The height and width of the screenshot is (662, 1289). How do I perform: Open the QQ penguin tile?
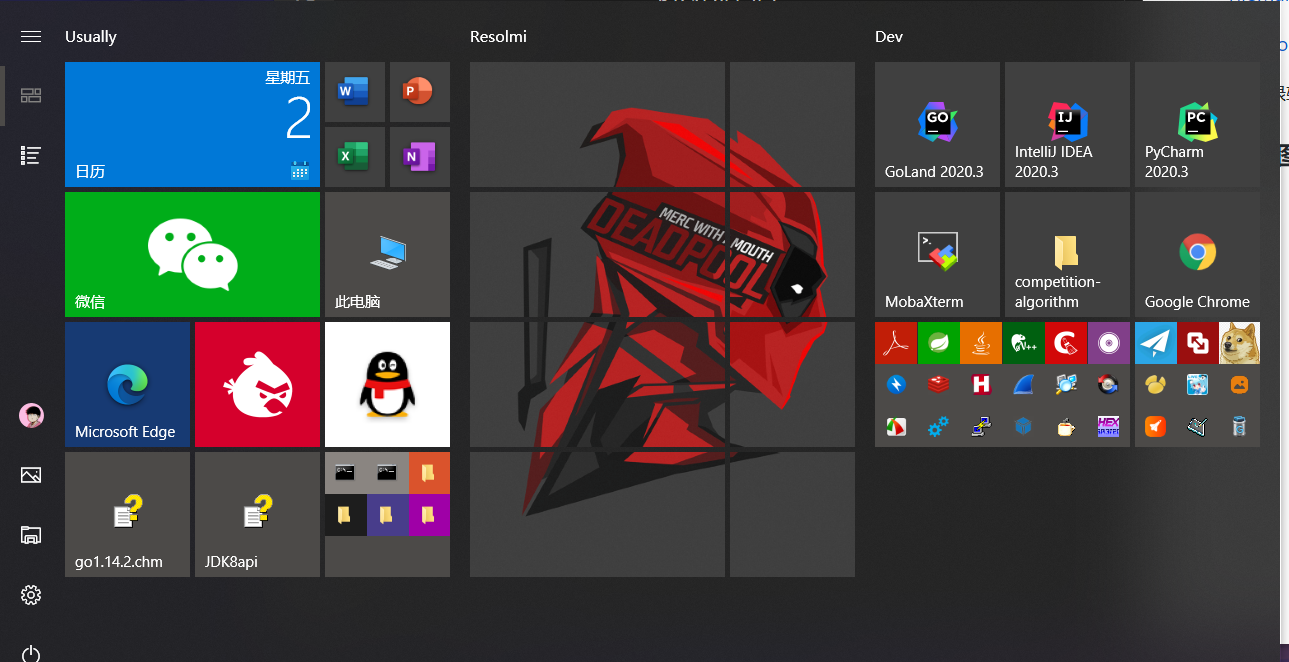point(387,384)
